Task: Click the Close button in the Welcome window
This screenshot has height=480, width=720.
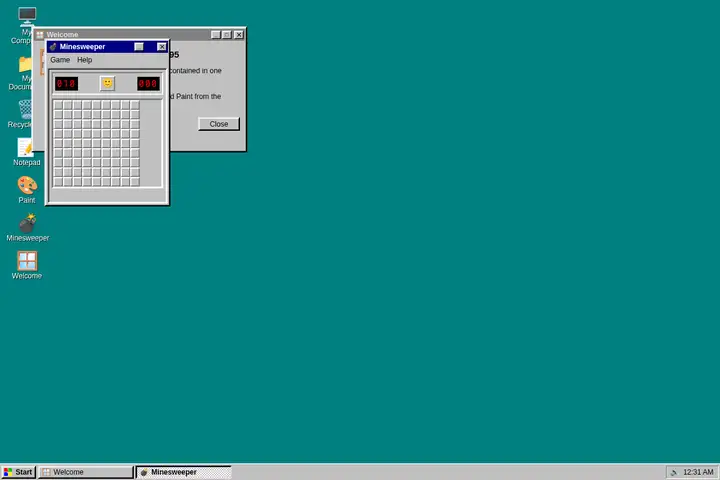Action: [x=219, y=124]
